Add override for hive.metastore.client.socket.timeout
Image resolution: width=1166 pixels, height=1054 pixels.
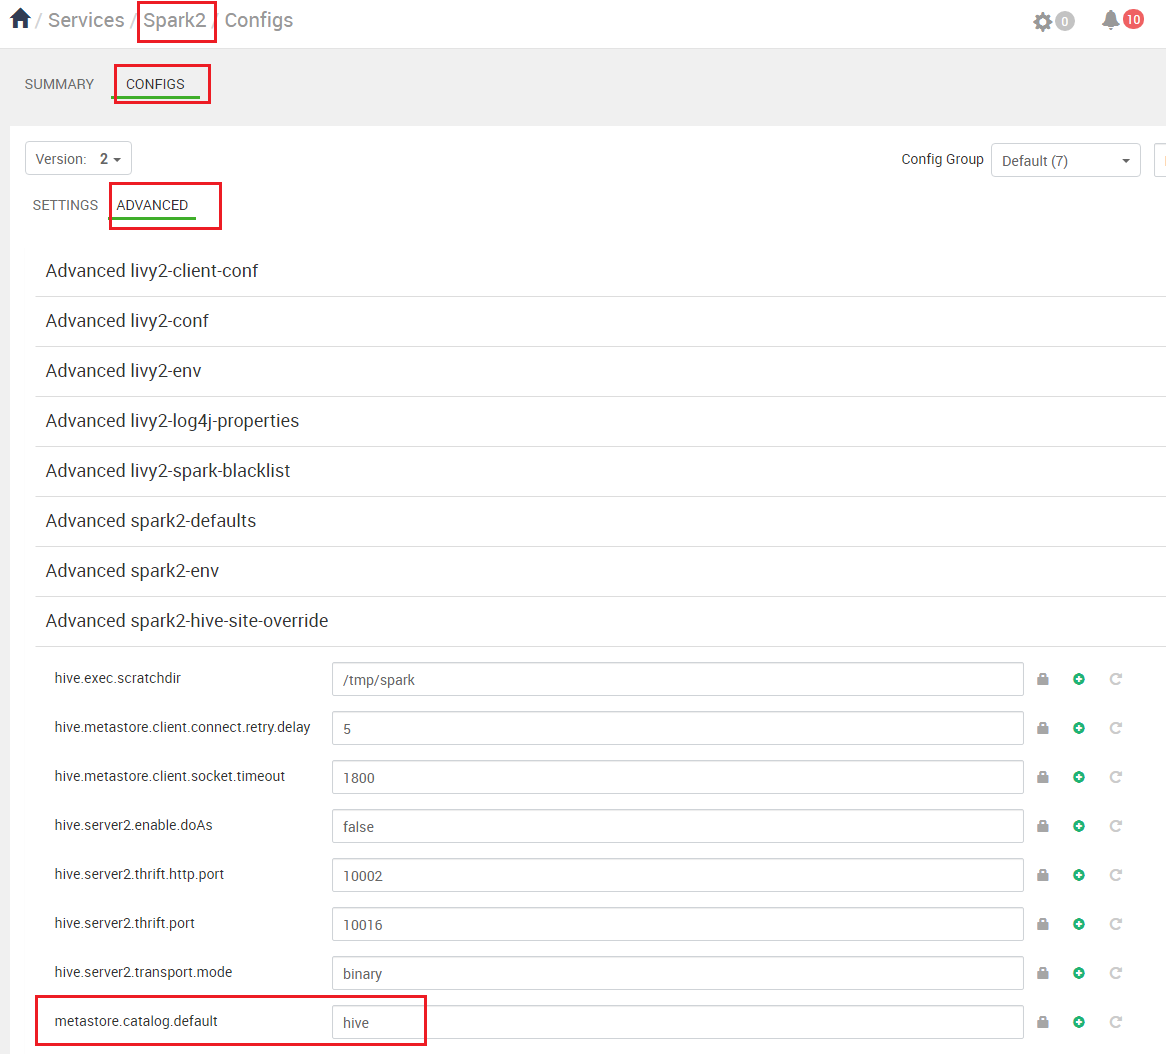tap(1079, 777)
